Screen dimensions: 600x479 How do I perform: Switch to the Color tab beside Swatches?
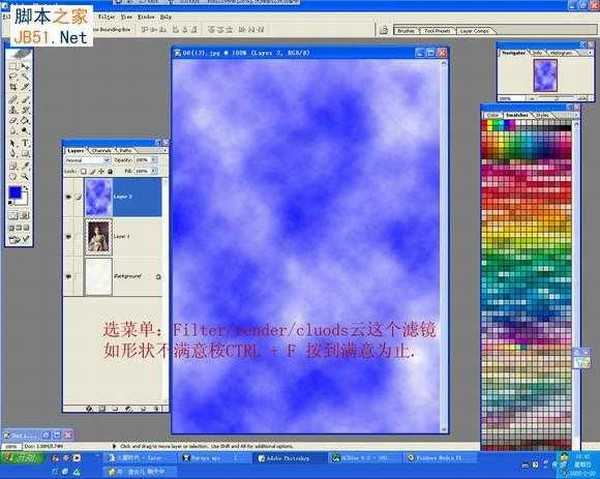493,115
